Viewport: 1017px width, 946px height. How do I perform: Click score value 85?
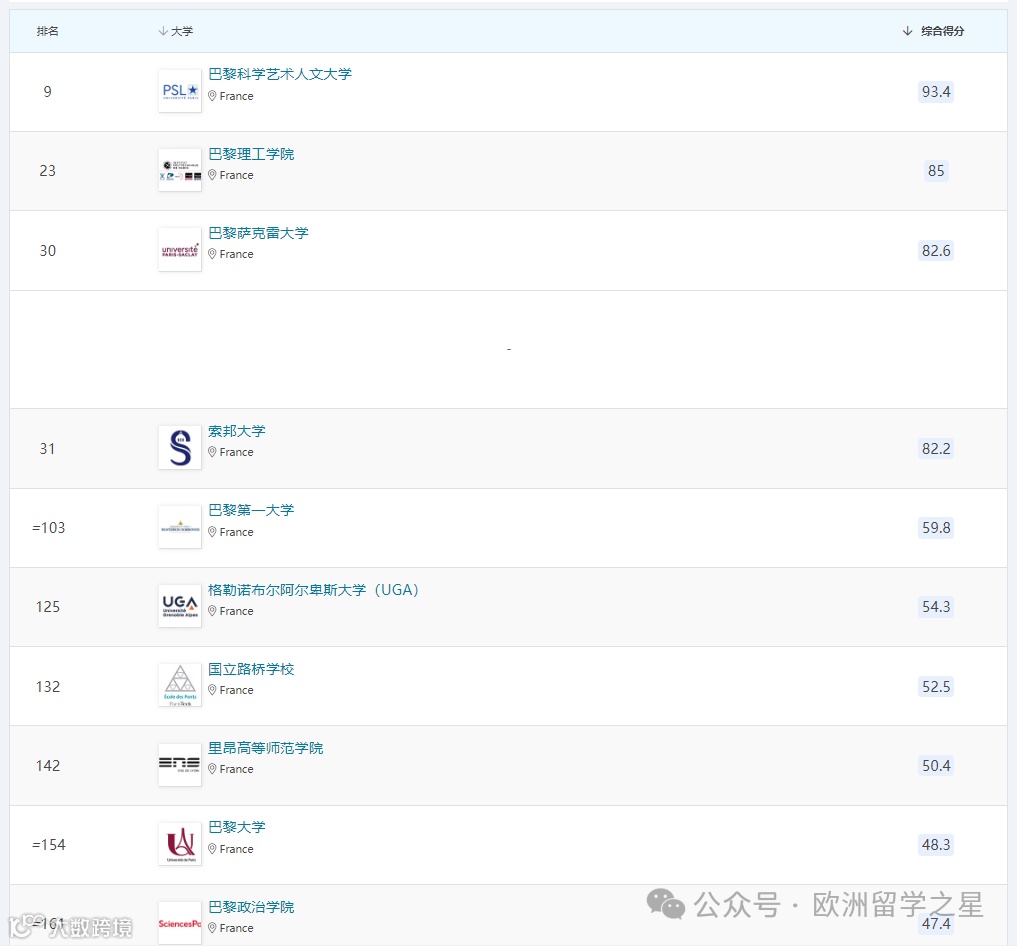(x=936, y=171)
